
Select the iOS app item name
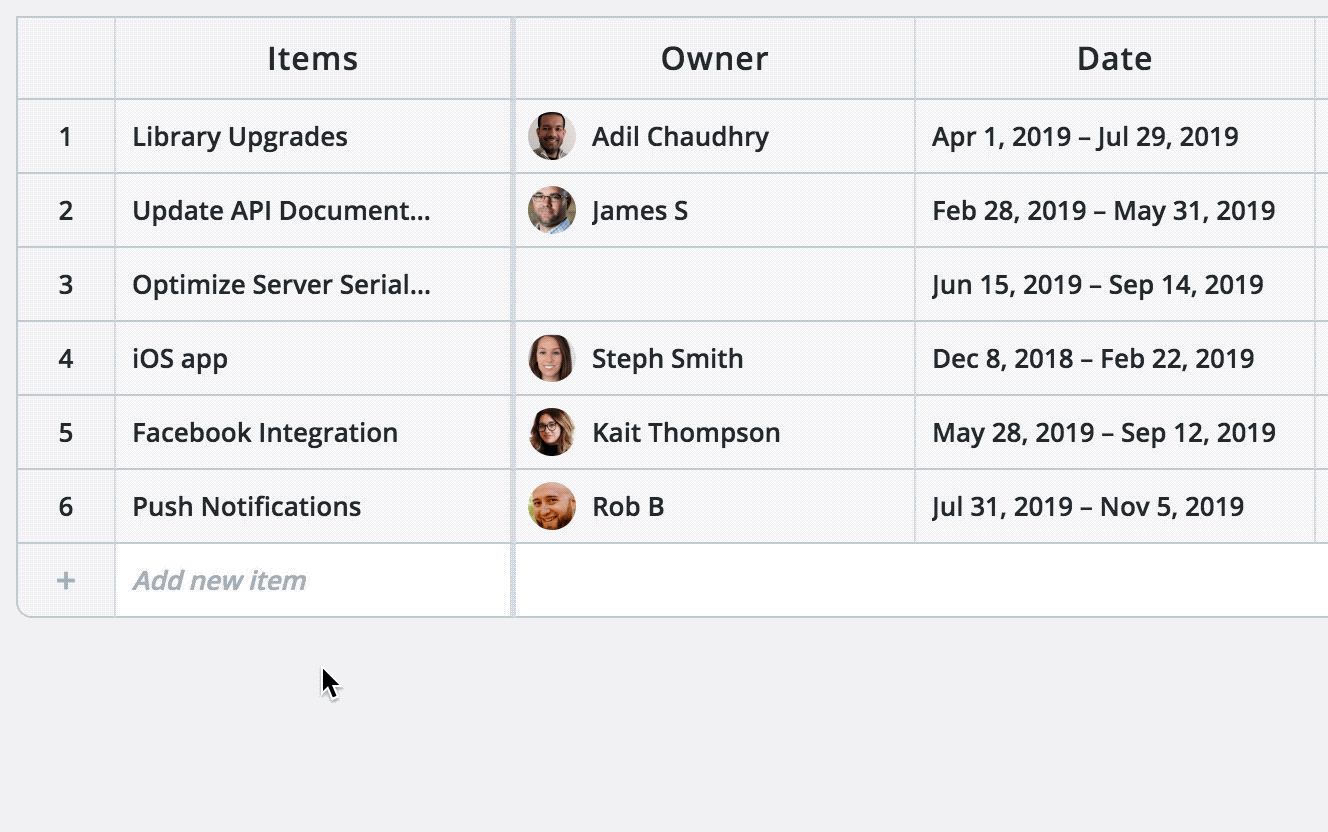[x=180, y=358]
